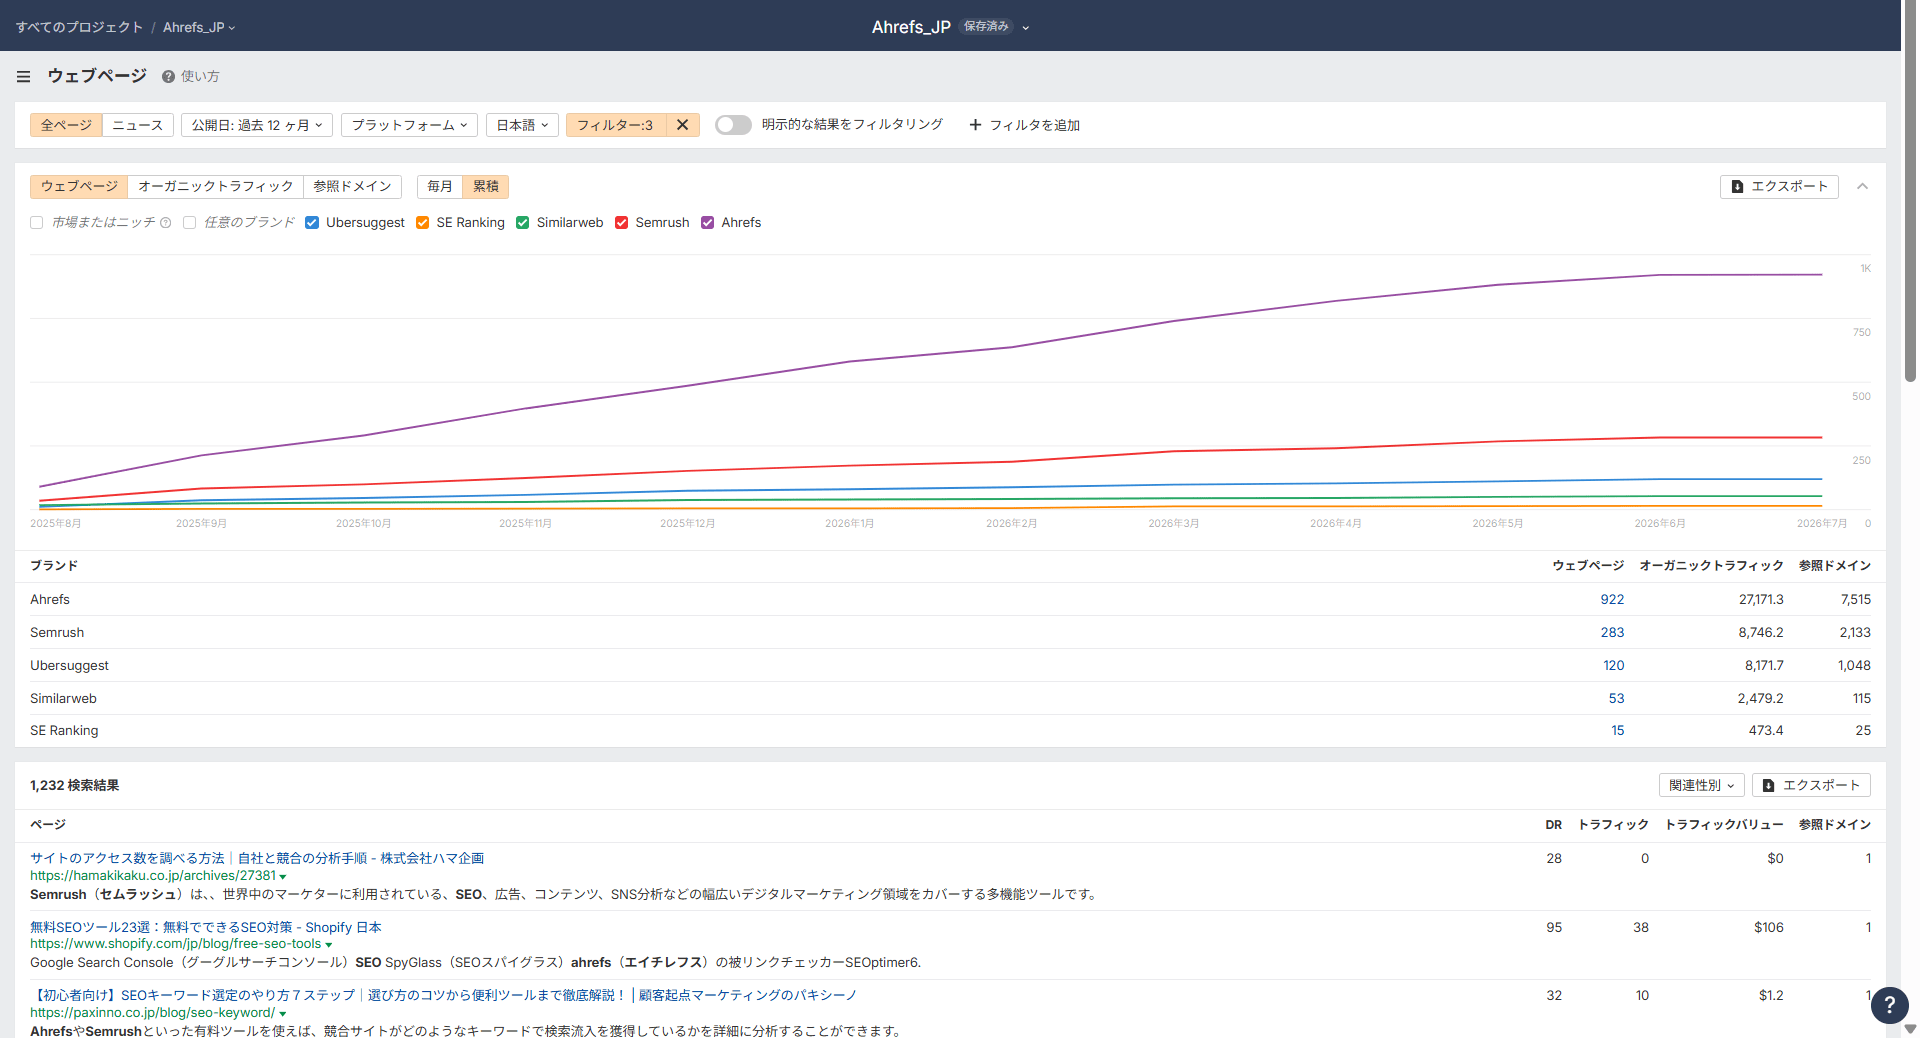Image resolution: width=1920 pixels, height=1038 pixels.
Task: Open SE Ranking web pages count 15
Action: (x=1618, y=731)
